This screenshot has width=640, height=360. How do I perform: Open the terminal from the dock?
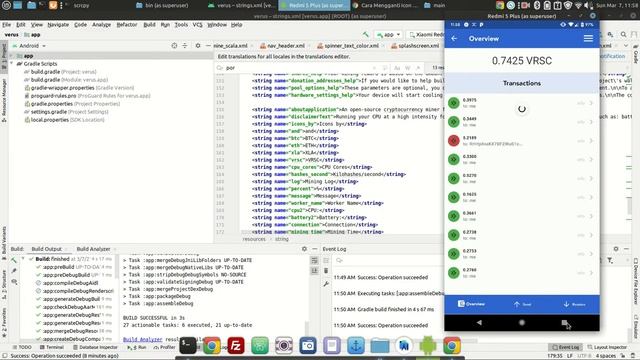(188, 346)
